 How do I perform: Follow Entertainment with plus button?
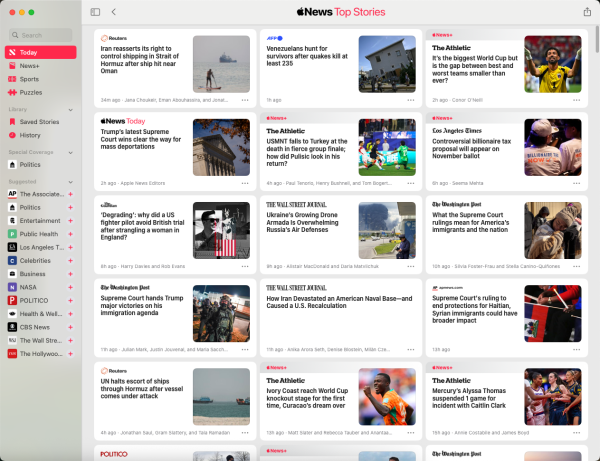70,221
